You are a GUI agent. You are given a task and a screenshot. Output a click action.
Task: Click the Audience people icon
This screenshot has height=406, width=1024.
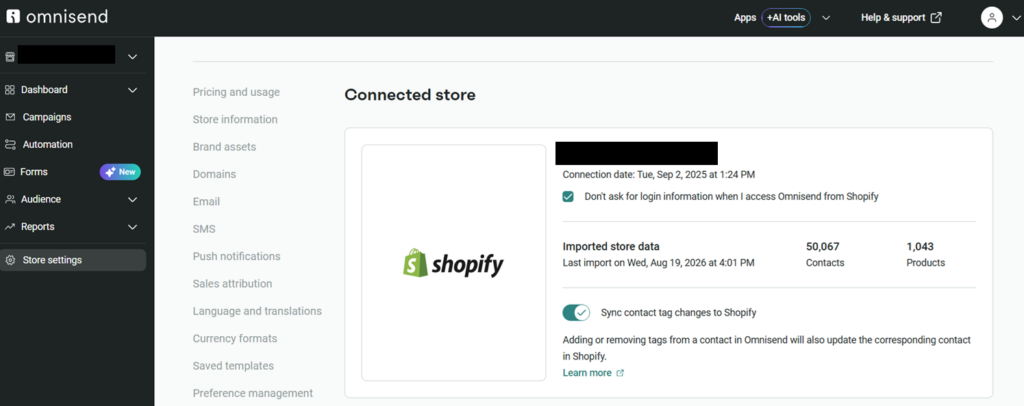[10, 200]
